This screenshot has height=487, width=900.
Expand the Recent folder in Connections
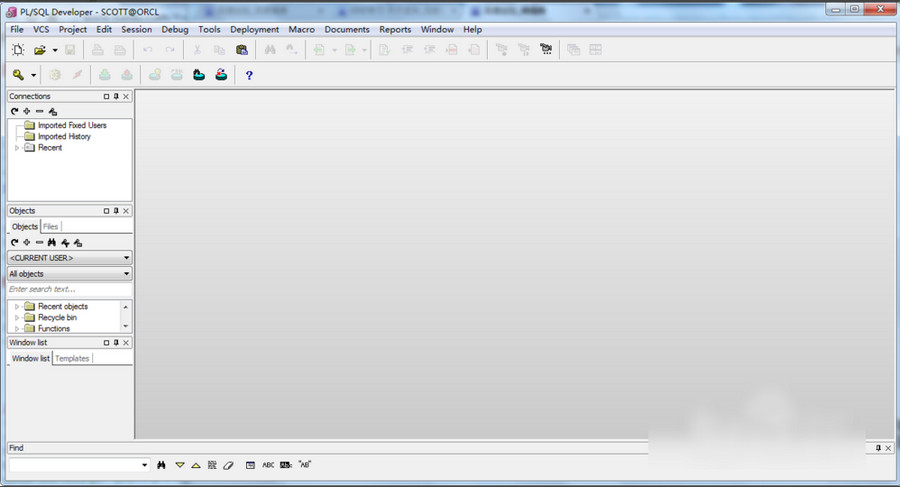pyautogui.click(x=17, y=148)
